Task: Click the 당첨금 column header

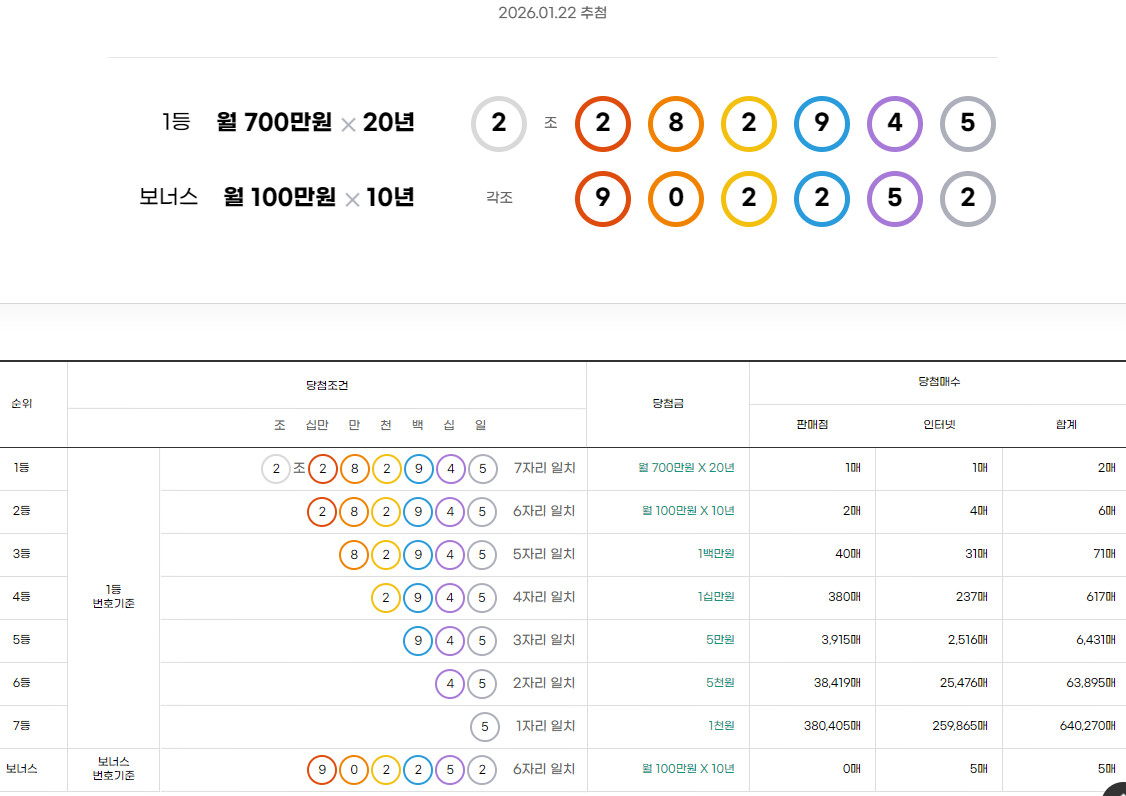Action: pyautogui.click(x=667, y=403)
